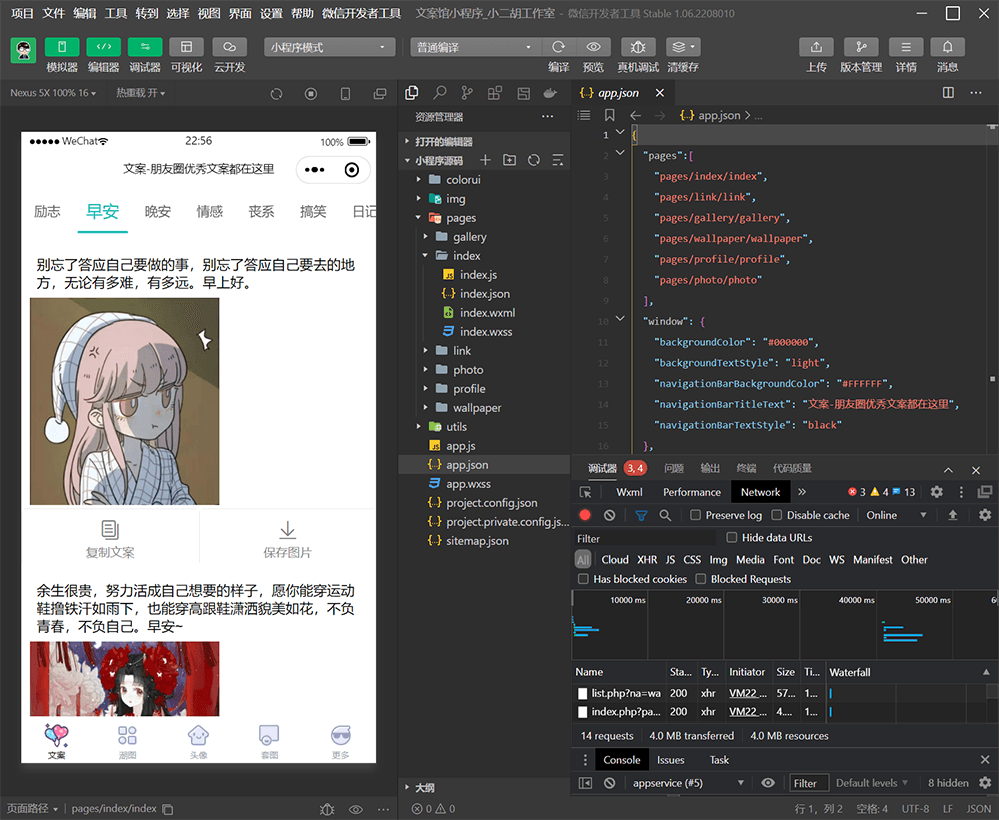
Task: Check Has blocked cookies
Action: (583, 579)
